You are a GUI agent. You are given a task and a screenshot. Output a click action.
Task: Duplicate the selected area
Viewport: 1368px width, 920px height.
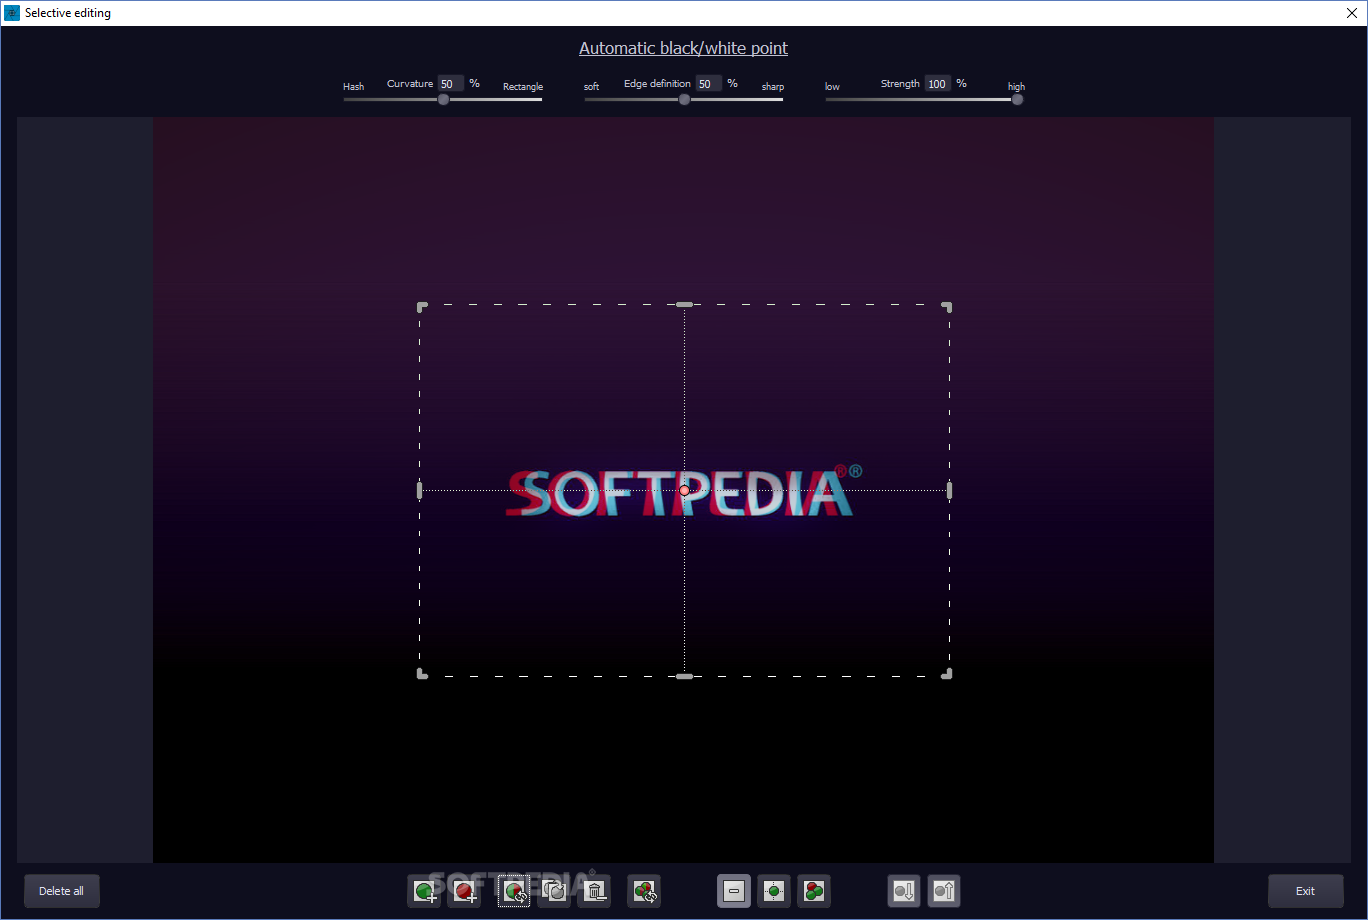click(554, 891)
